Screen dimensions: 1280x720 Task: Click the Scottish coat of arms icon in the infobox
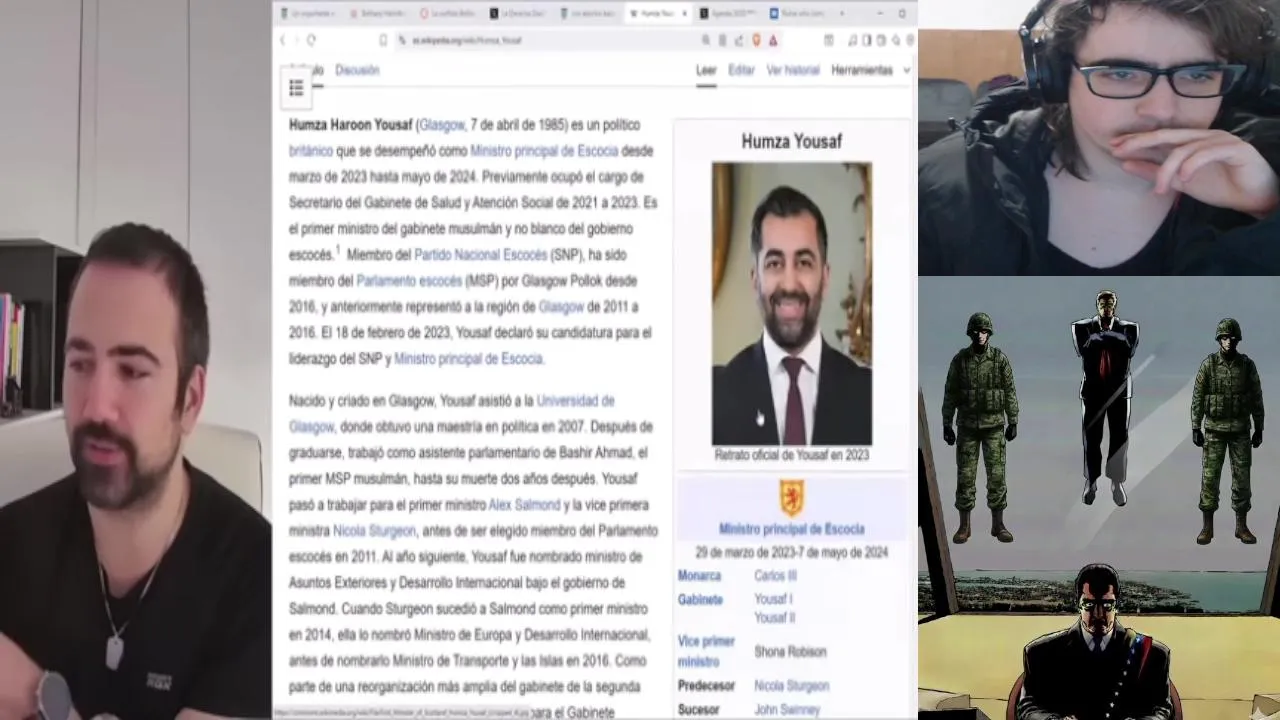(791, 498)
